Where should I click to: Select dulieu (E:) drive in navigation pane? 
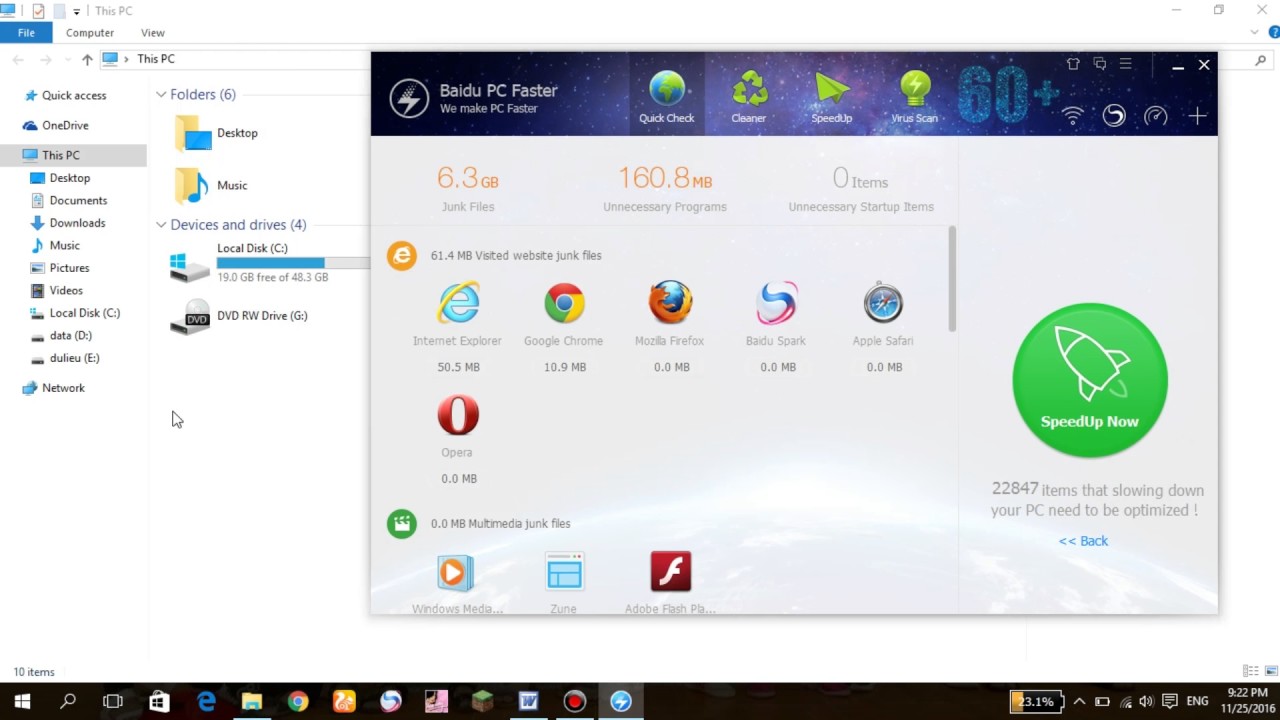point(74,358)
